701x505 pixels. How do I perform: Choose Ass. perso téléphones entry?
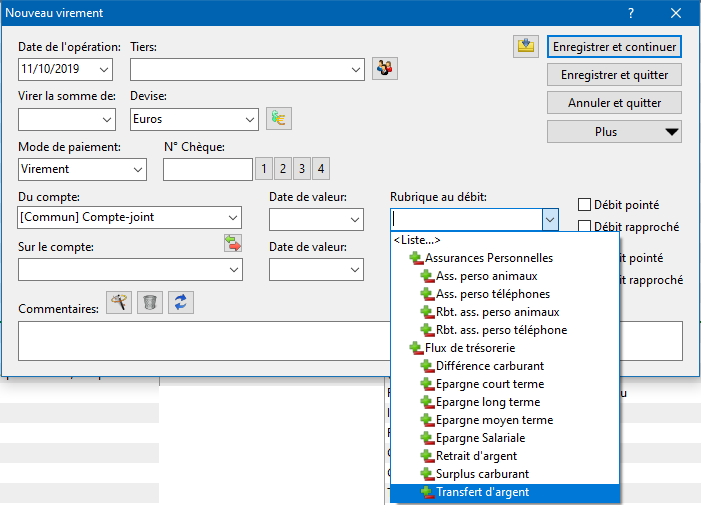pyautogui.click(x=505, y=294)
